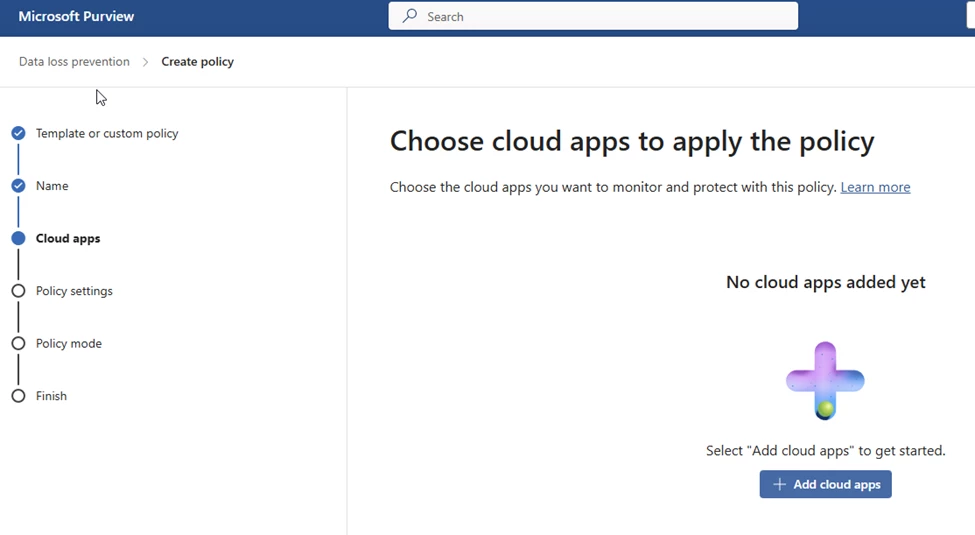Viewport: 975px width, 535px height.
Task: Click the colorful plus illustration
Action: click(825, 380)
